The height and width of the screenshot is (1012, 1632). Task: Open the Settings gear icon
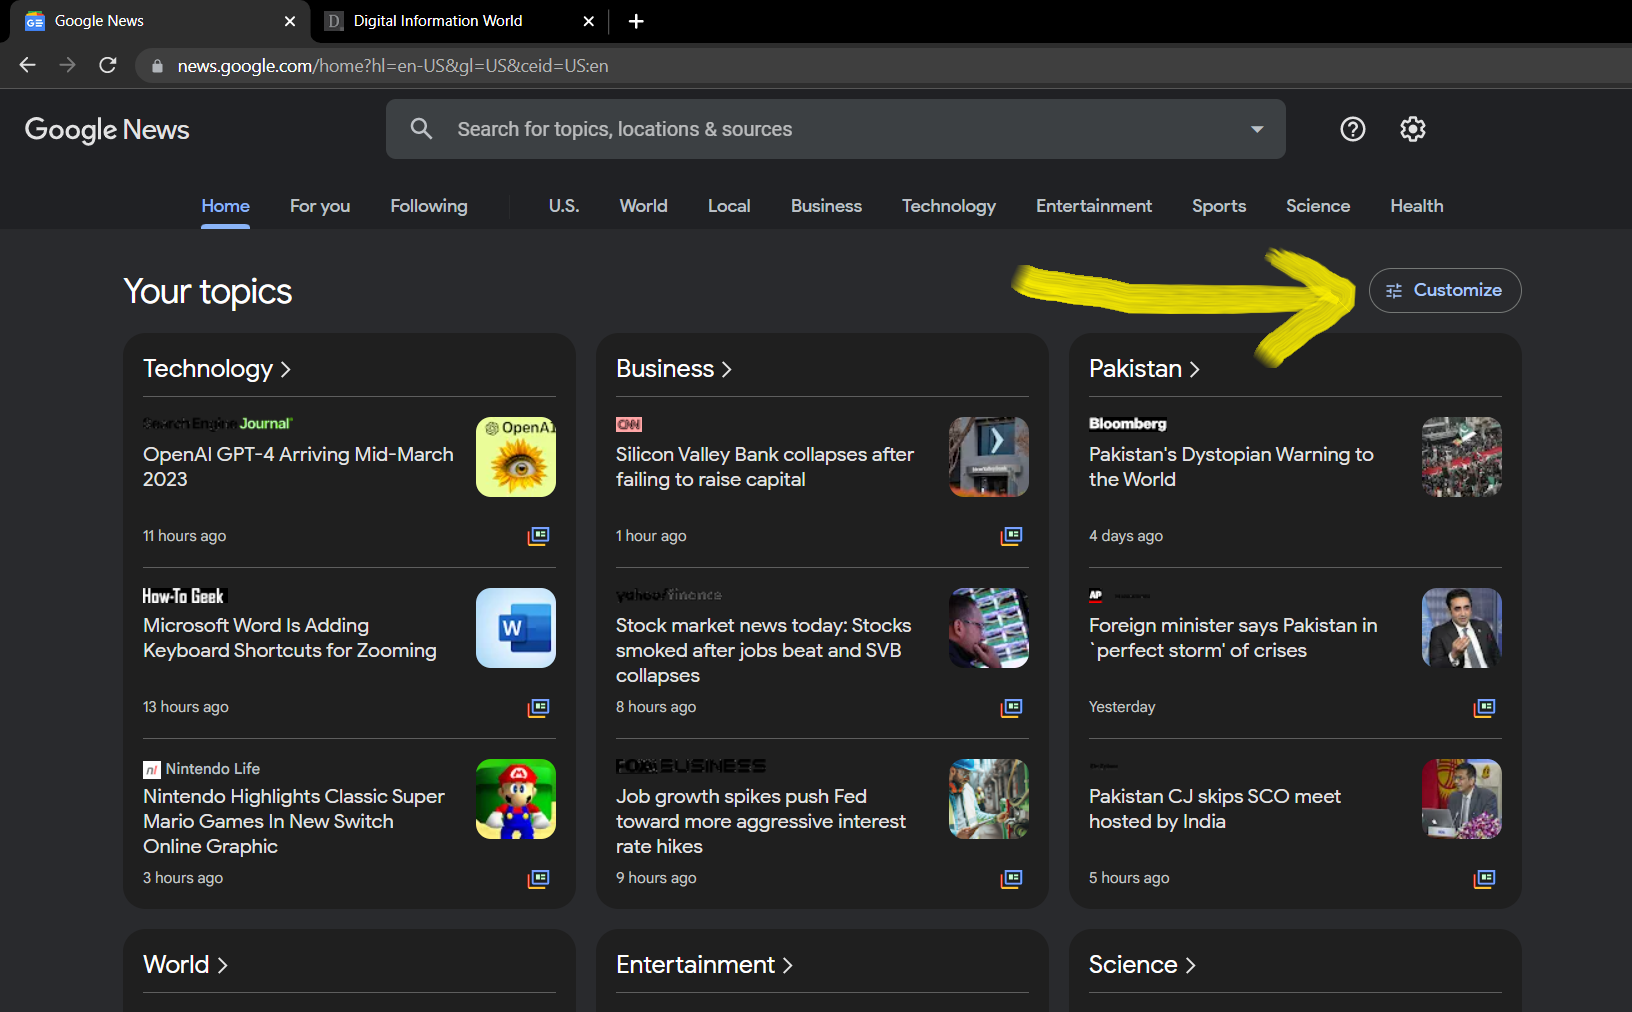[x=1413, y=129]
